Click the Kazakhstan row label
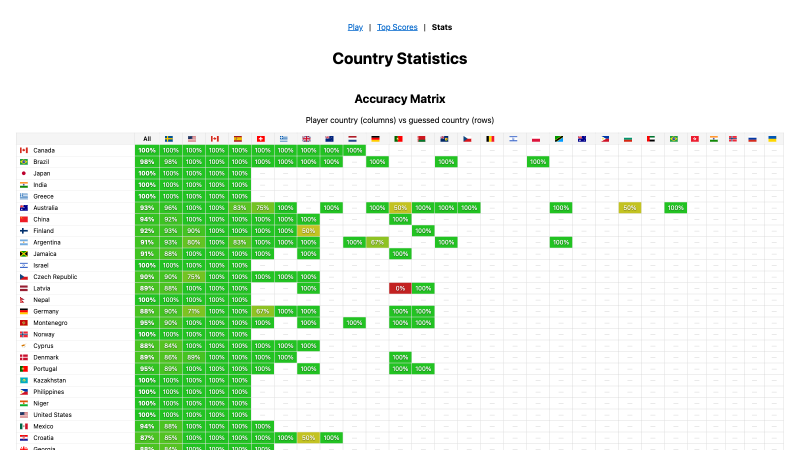The width and height of the screenshot is (800, 450). [x=49, y=381]
